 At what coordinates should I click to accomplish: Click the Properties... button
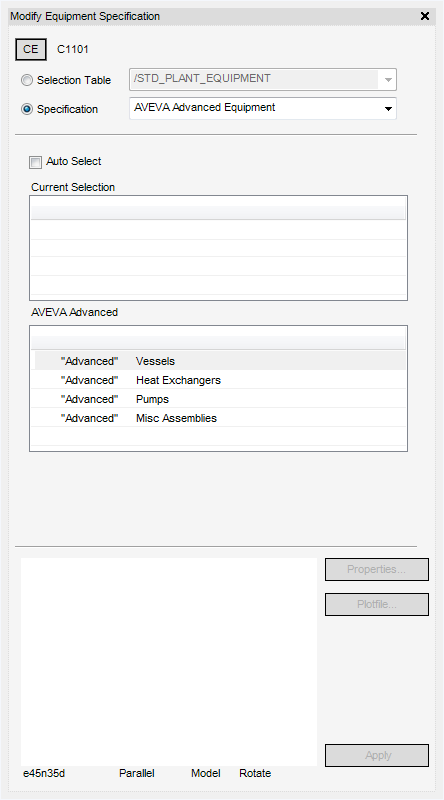pyautogui.click(x=377, y=569)
